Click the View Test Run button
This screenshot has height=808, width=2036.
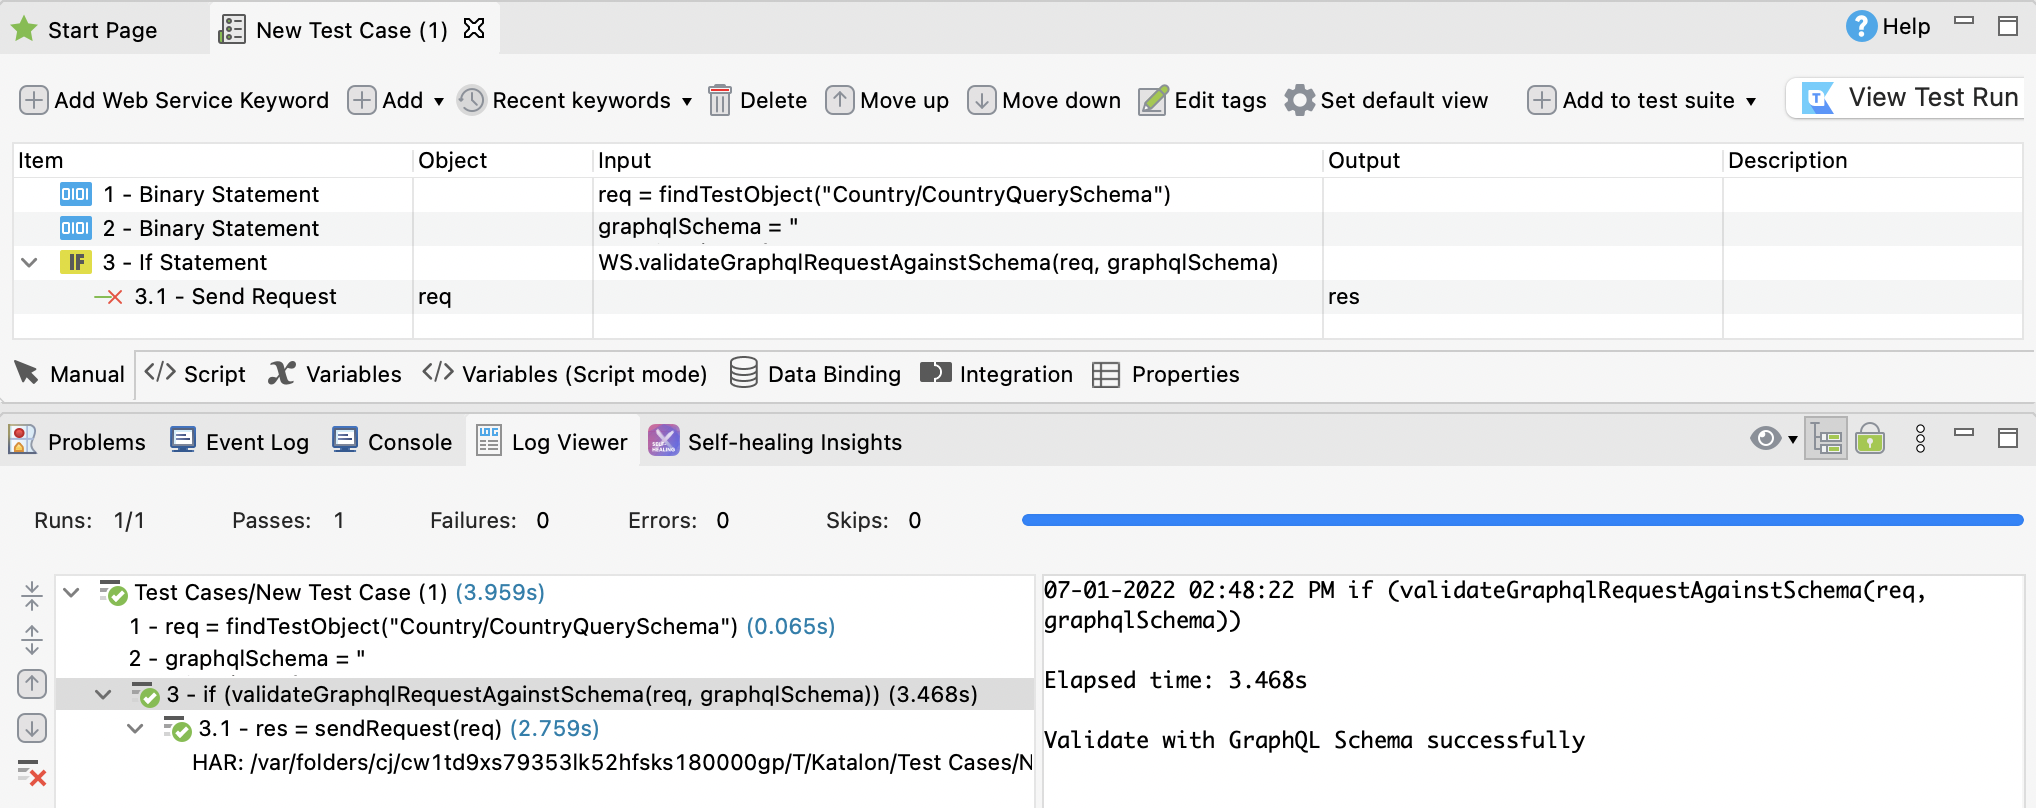tap(1912, 98)
